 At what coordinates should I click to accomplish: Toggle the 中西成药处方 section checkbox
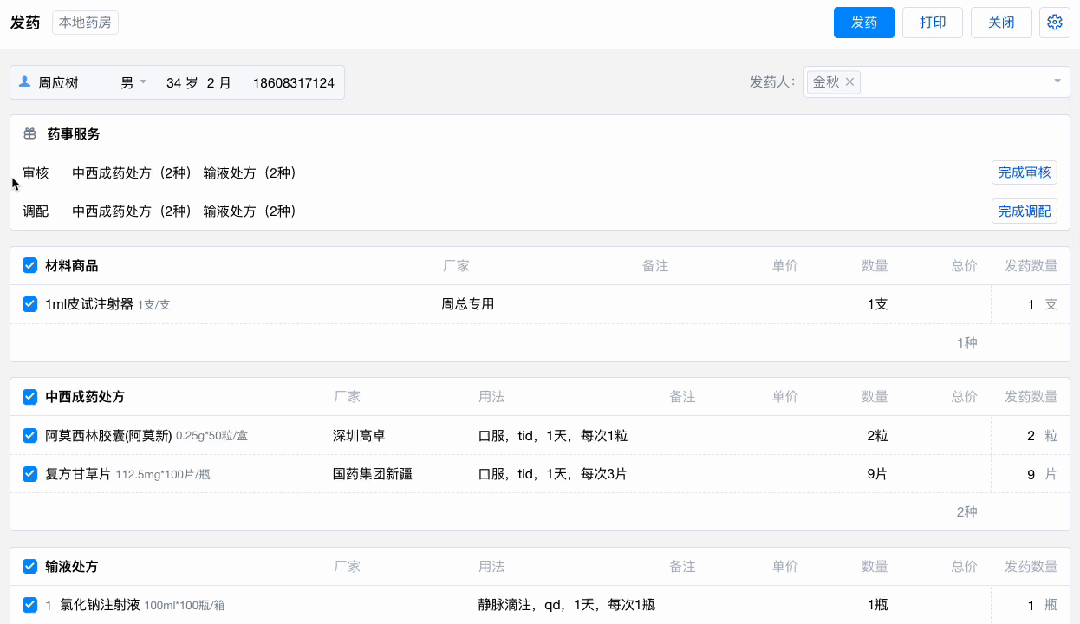[30, 397]
